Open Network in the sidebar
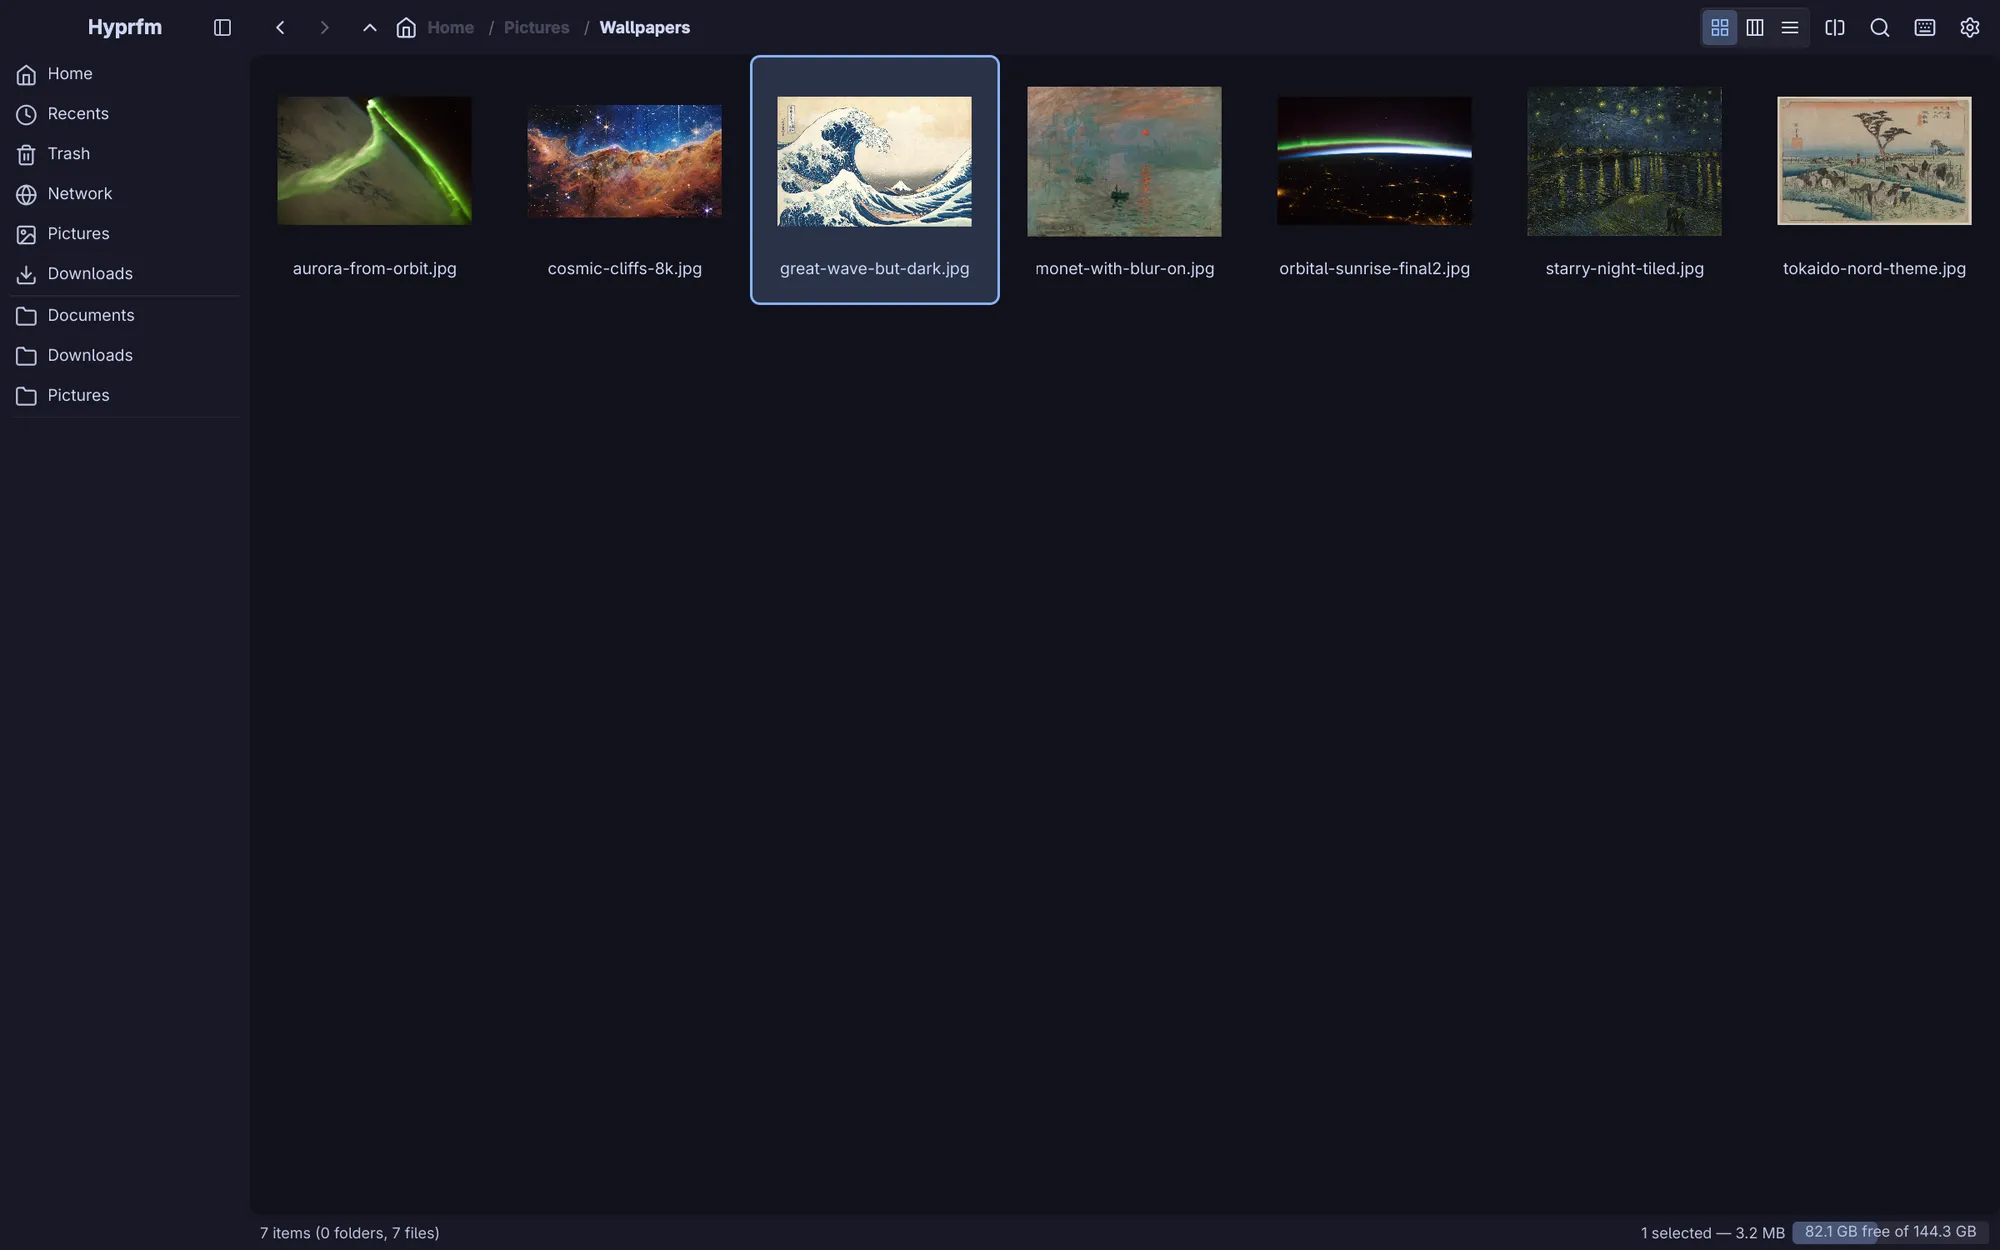Screen dimensions: 2000x1250 click(125, 194)
